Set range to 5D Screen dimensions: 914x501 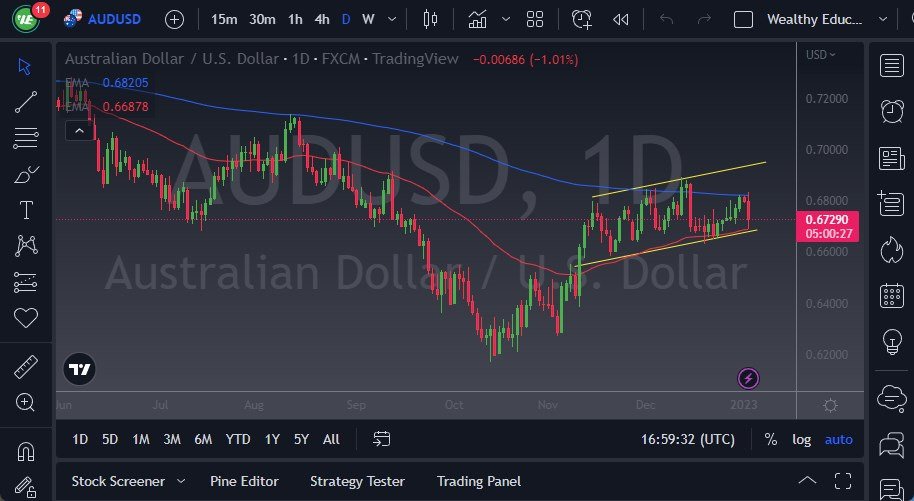click(110, 439)
